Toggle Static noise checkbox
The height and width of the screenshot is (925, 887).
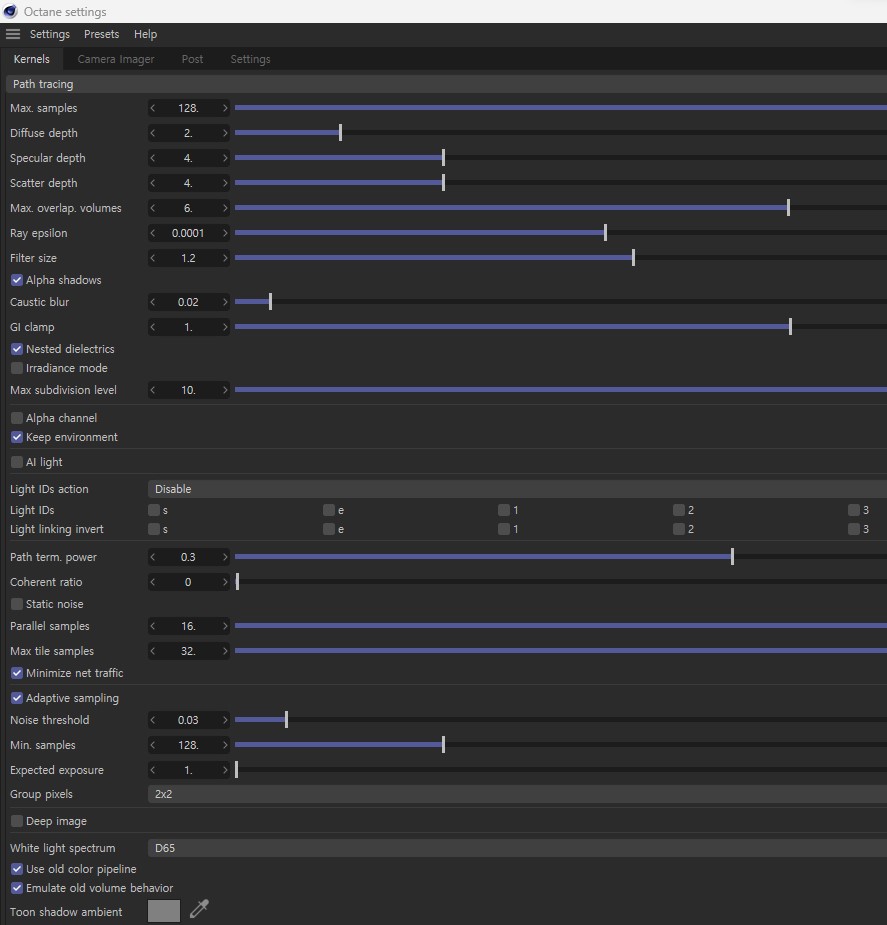17,604
